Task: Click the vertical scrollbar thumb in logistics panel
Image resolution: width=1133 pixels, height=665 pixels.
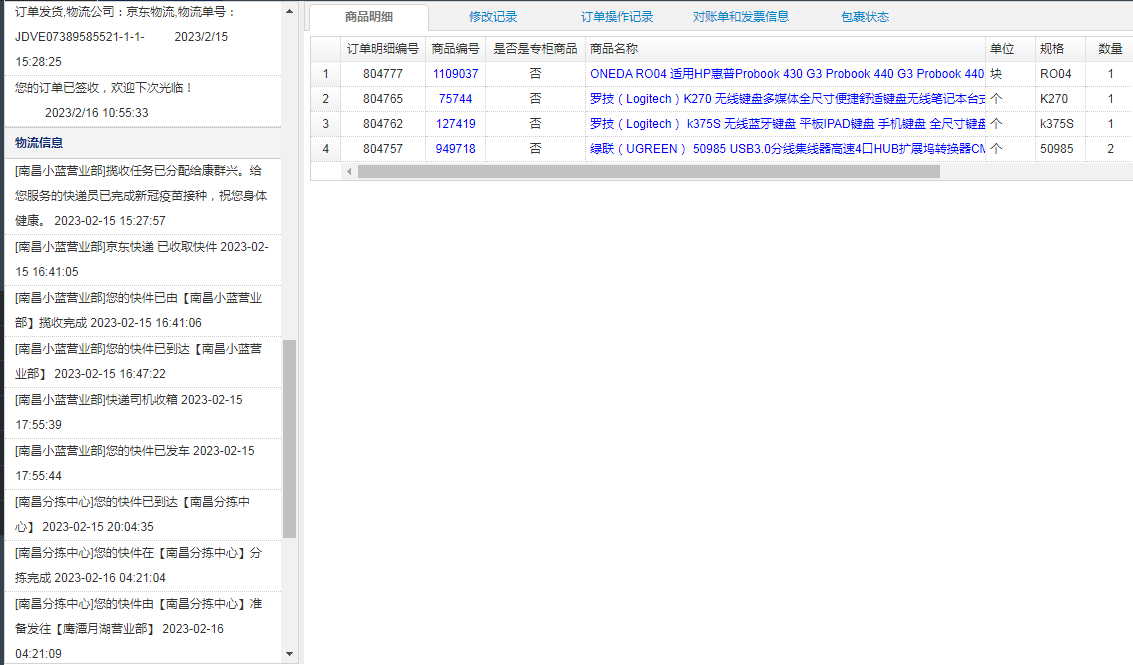Action: [290, 439]
